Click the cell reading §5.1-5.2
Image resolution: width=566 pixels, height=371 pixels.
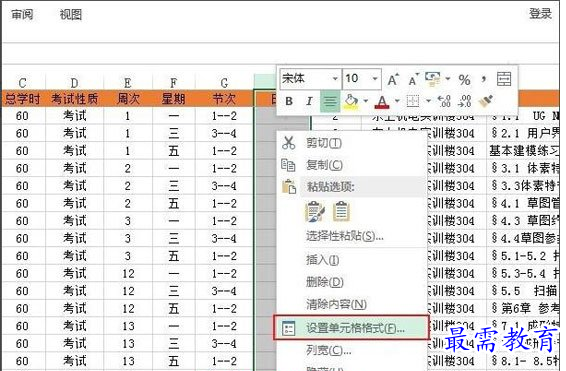523,256
